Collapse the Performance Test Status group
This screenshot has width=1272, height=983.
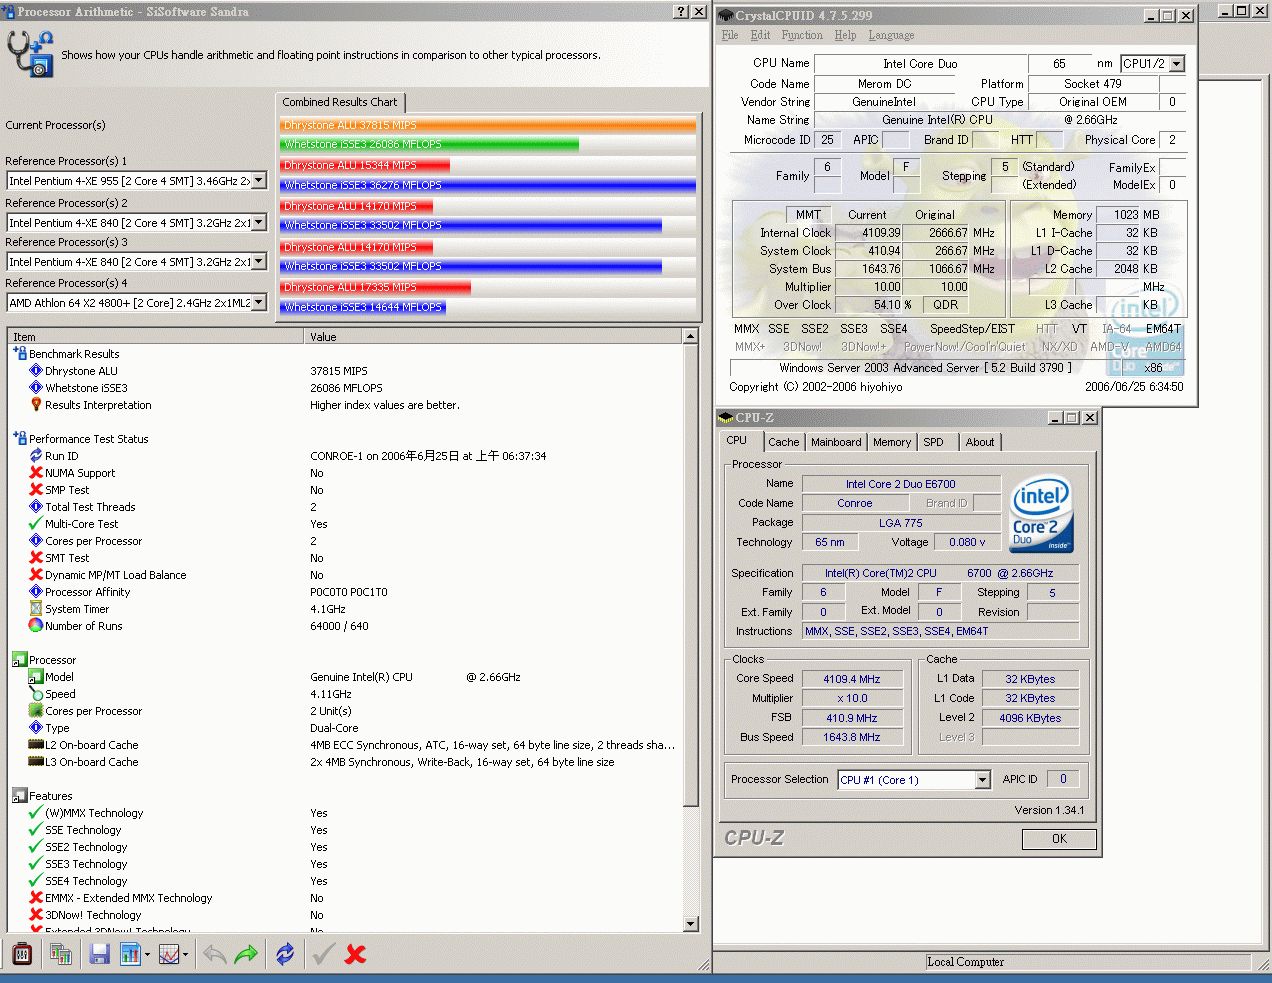pyautogui.click(x=19, y=438)
